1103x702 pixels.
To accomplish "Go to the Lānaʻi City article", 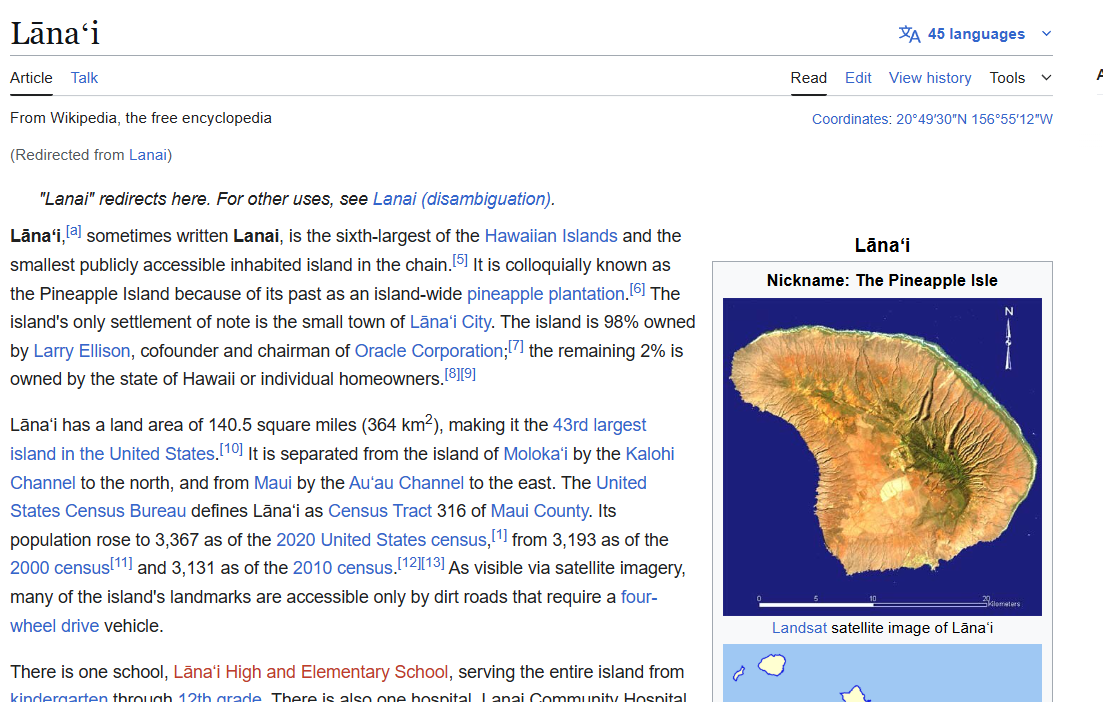I will coord(450,322).
